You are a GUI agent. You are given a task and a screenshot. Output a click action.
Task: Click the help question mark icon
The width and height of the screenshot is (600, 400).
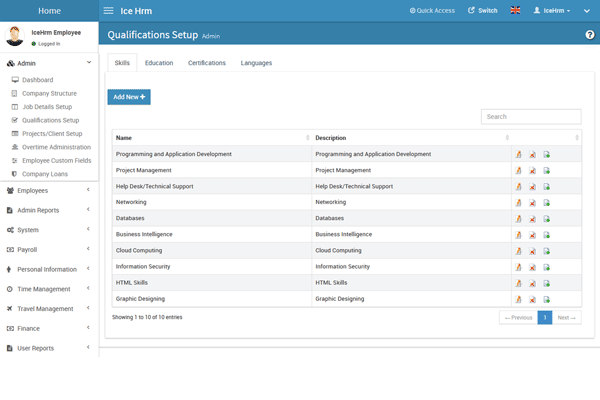589,35
